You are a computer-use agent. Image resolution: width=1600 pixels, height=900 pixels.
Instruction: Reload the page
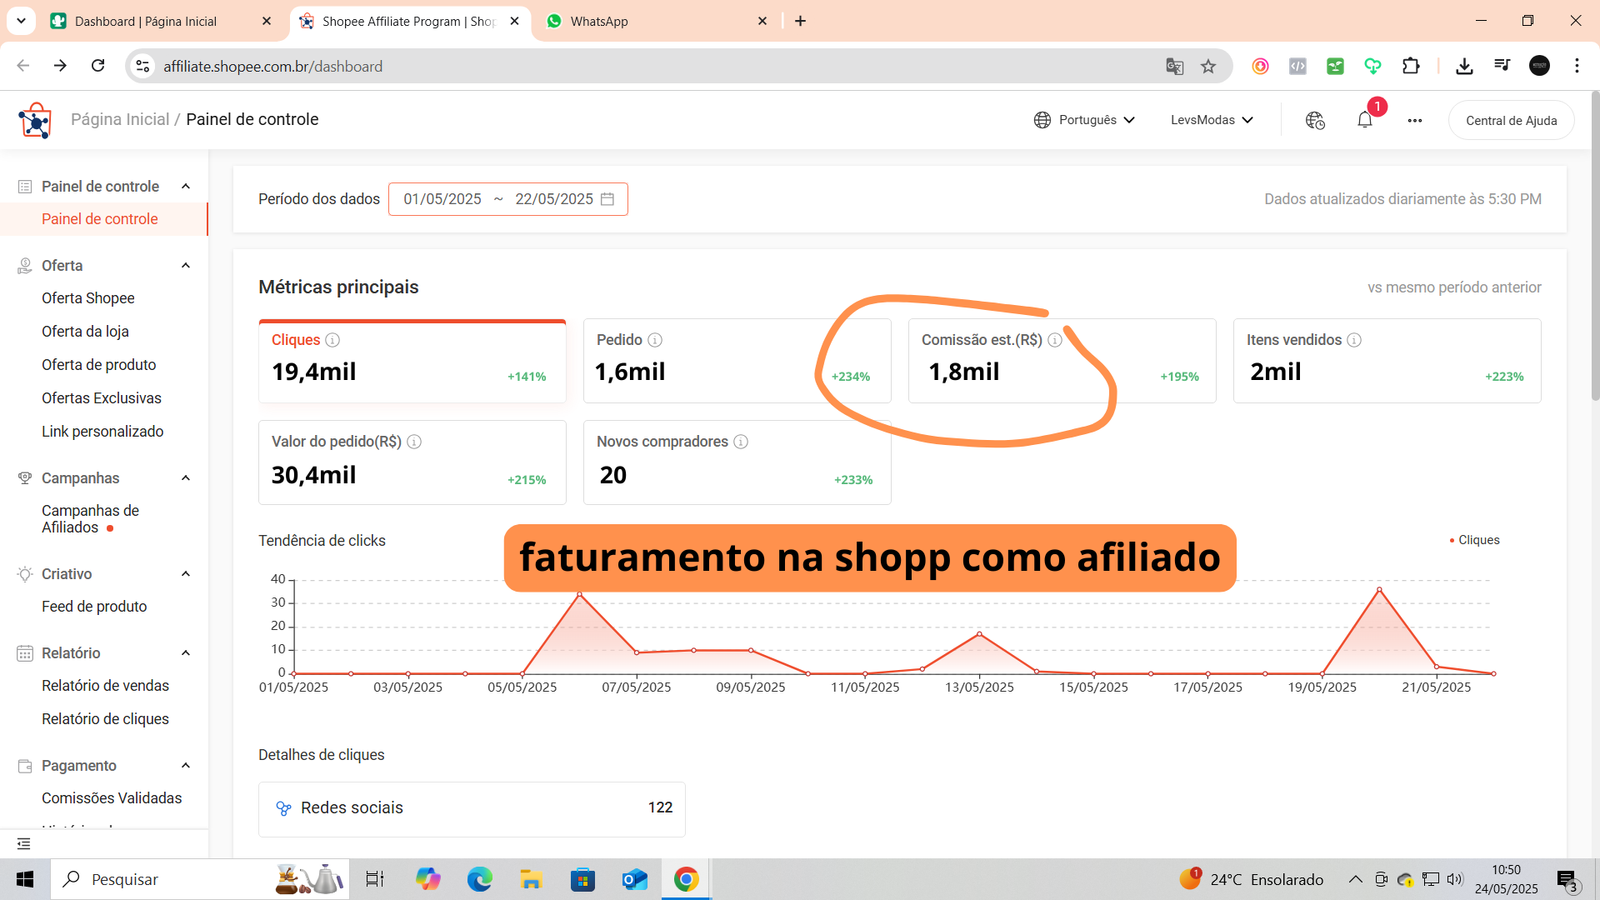(98, 66)
